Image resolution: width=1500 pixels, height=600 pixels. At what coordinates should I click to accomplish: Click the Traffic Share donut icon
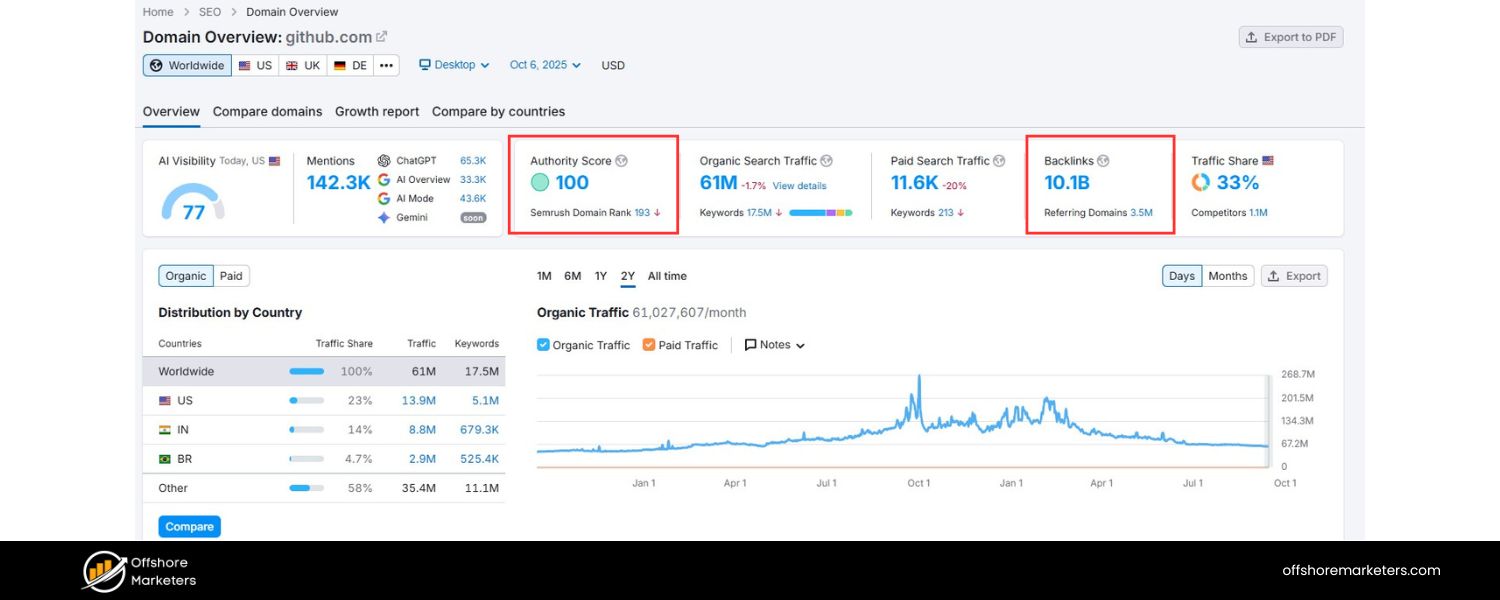pyautogui.click(x=1201, y=182)
